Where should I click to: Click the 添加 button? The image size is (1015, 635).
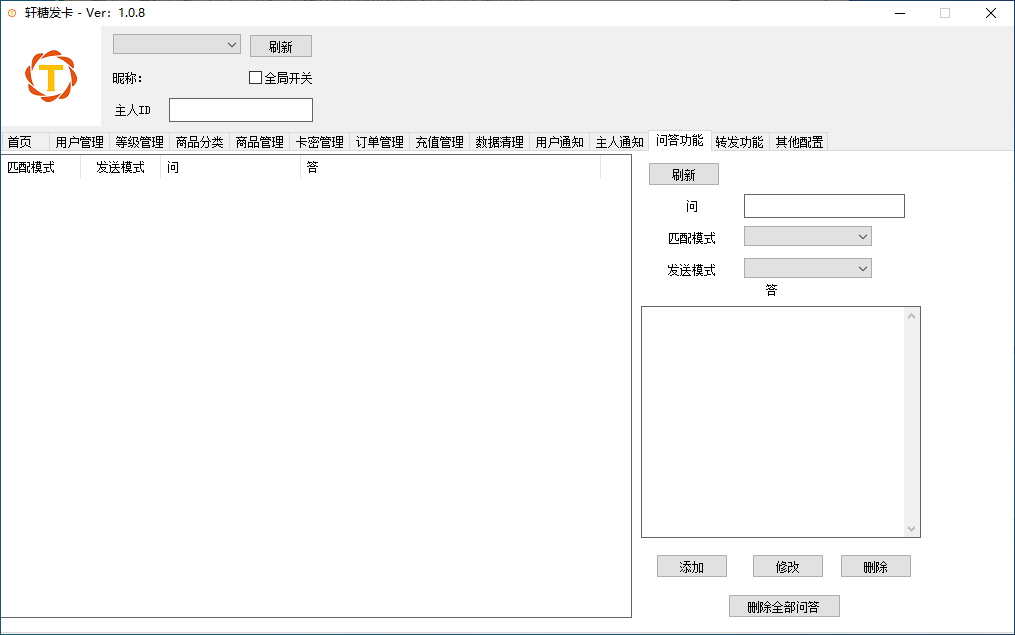(691, 566)
